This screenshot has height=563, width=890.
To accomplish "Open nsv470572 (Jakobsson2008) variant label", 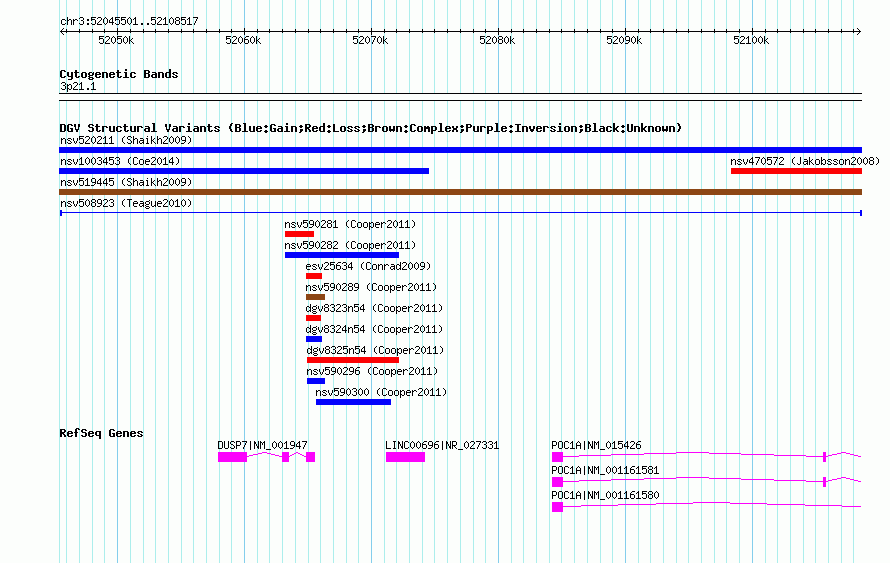I will [x=805, y=161].
